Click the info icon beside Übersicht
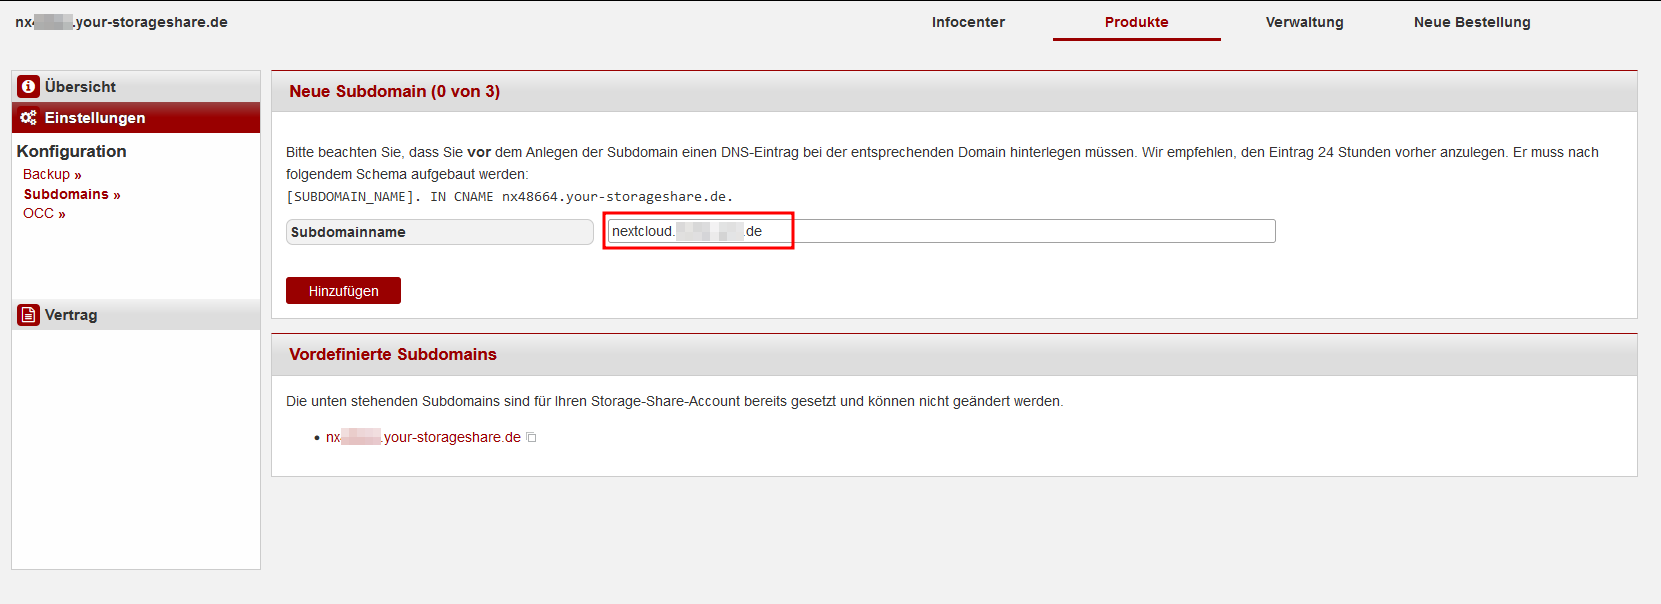 pos(28,87)
